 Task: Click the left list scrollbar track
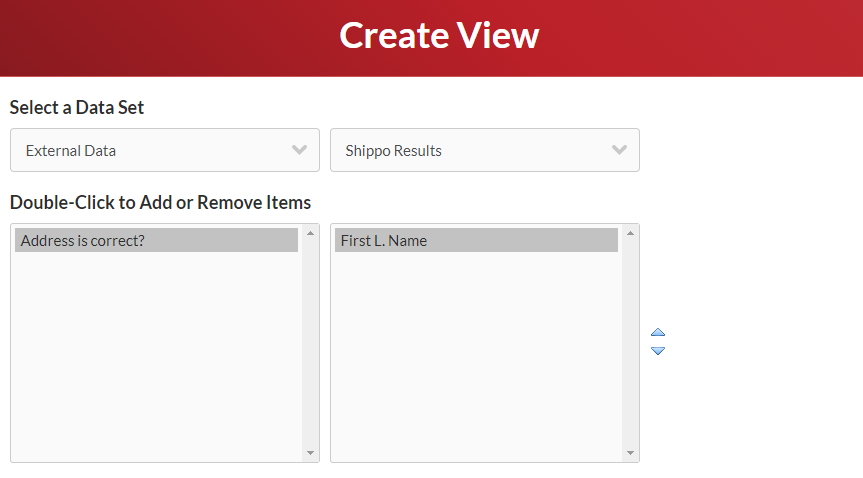point(310,343)
